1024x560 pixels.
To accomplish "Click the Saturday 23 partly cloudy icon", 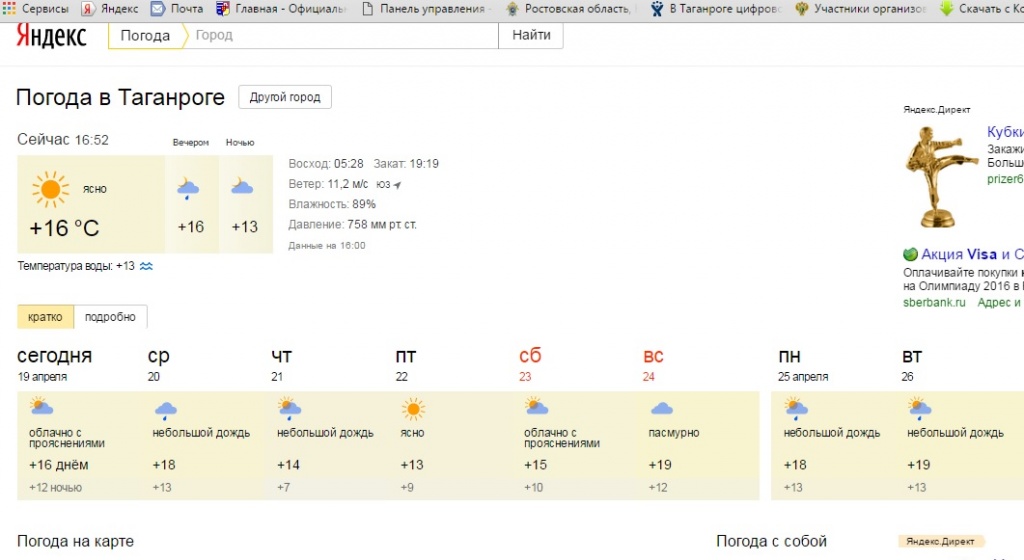I will pos(536,407).
